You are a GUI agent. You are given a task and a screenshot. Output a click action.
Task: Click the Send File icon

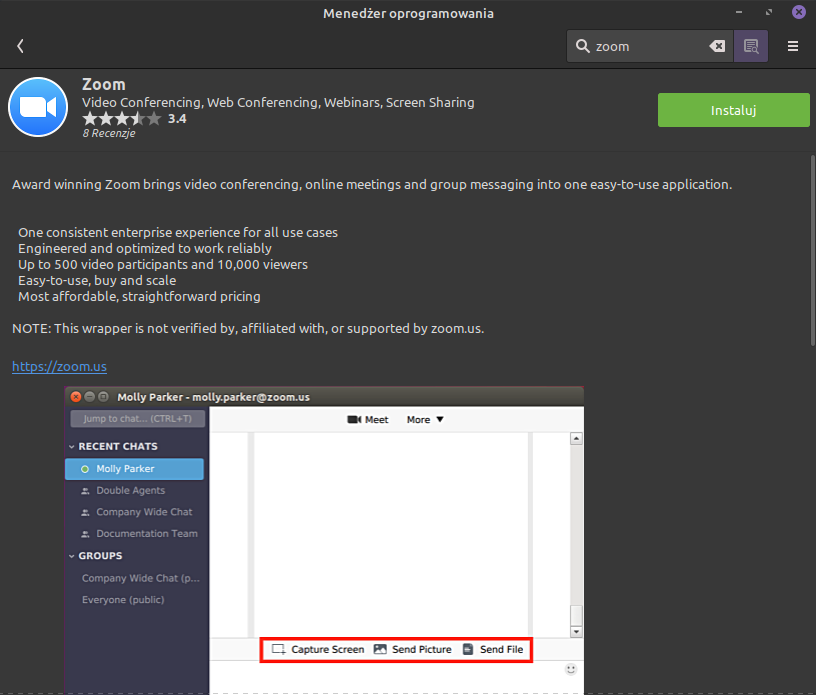click(x=468, y=649)
